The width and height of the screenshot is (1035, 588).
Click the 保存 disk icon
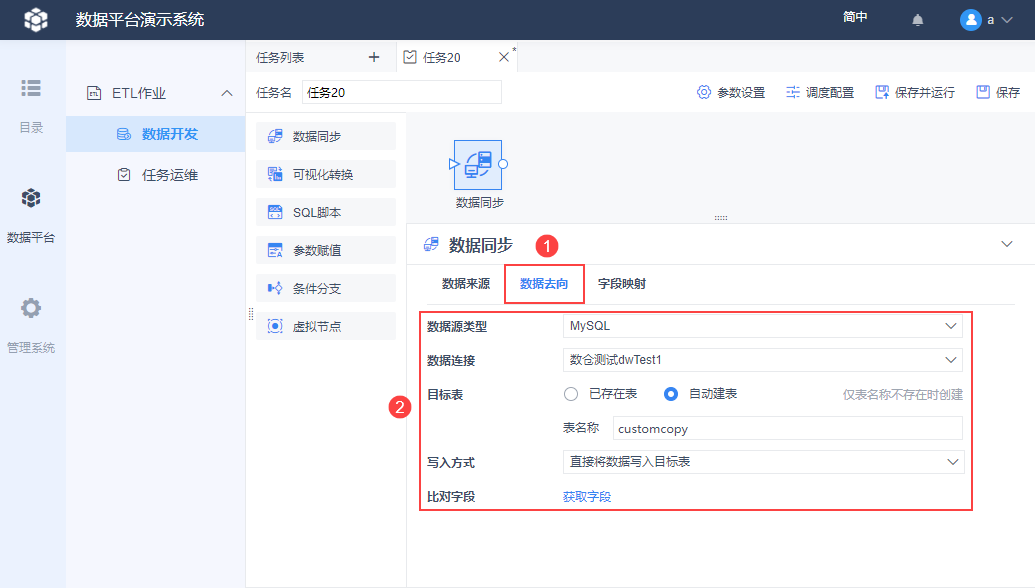pos(983,92)
